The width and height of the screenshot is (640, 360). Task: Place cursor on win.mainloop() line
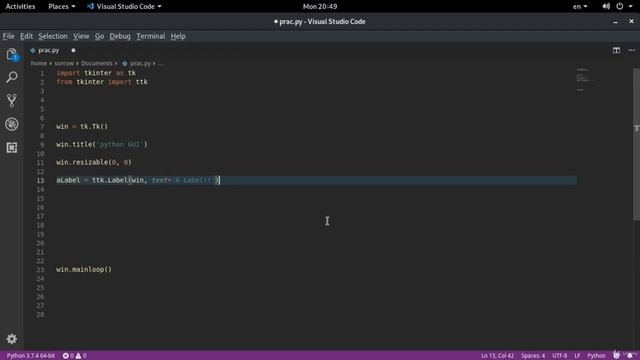click(84, 269)
